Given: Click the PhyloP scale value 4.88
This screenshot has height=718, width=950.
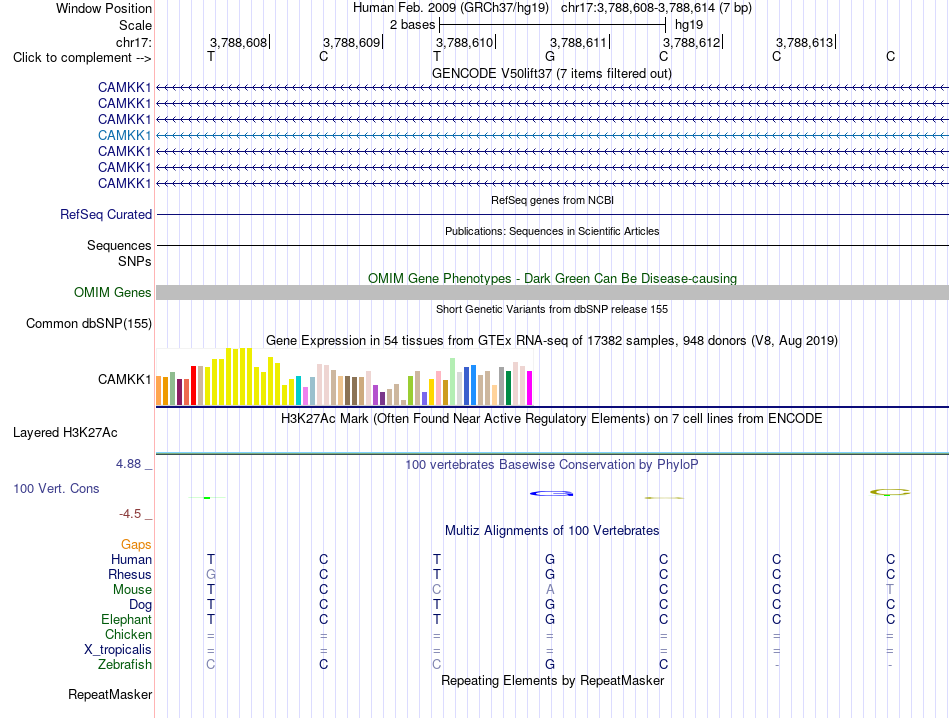Looking at the screenshot, I should click(128, 464).
